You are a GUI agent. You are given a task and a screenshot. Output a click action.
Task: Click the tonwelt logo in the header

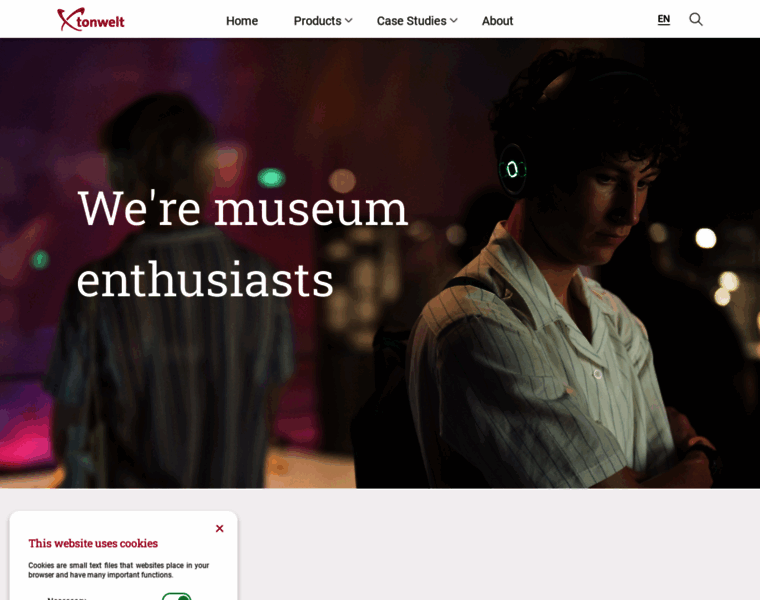[x=91, y=20]
